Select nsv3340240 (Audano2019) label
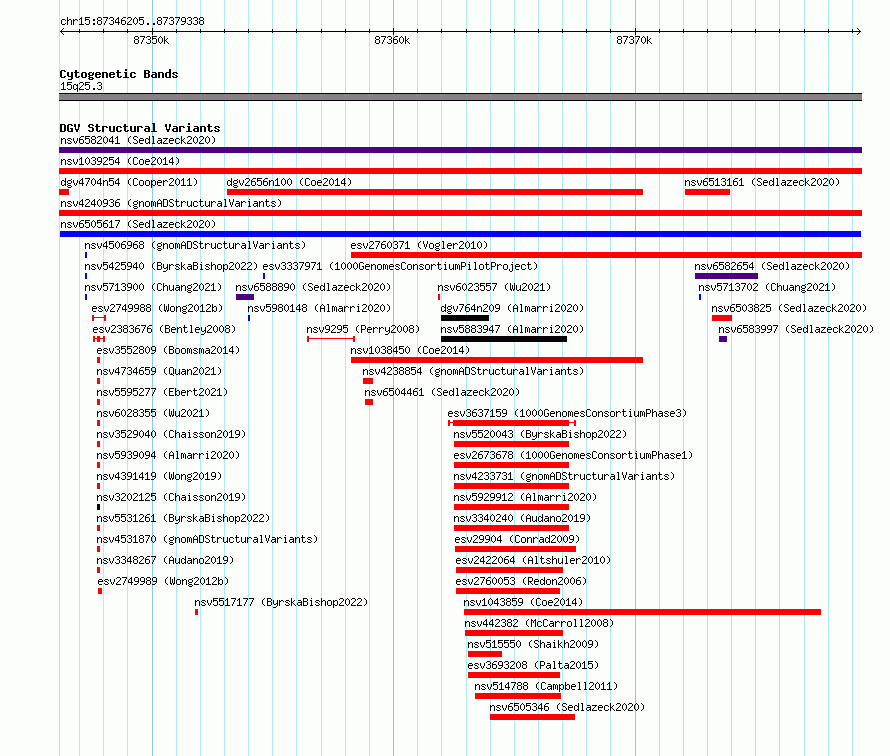This screenshot has height=756, width=890. click(x=522, y=518)
